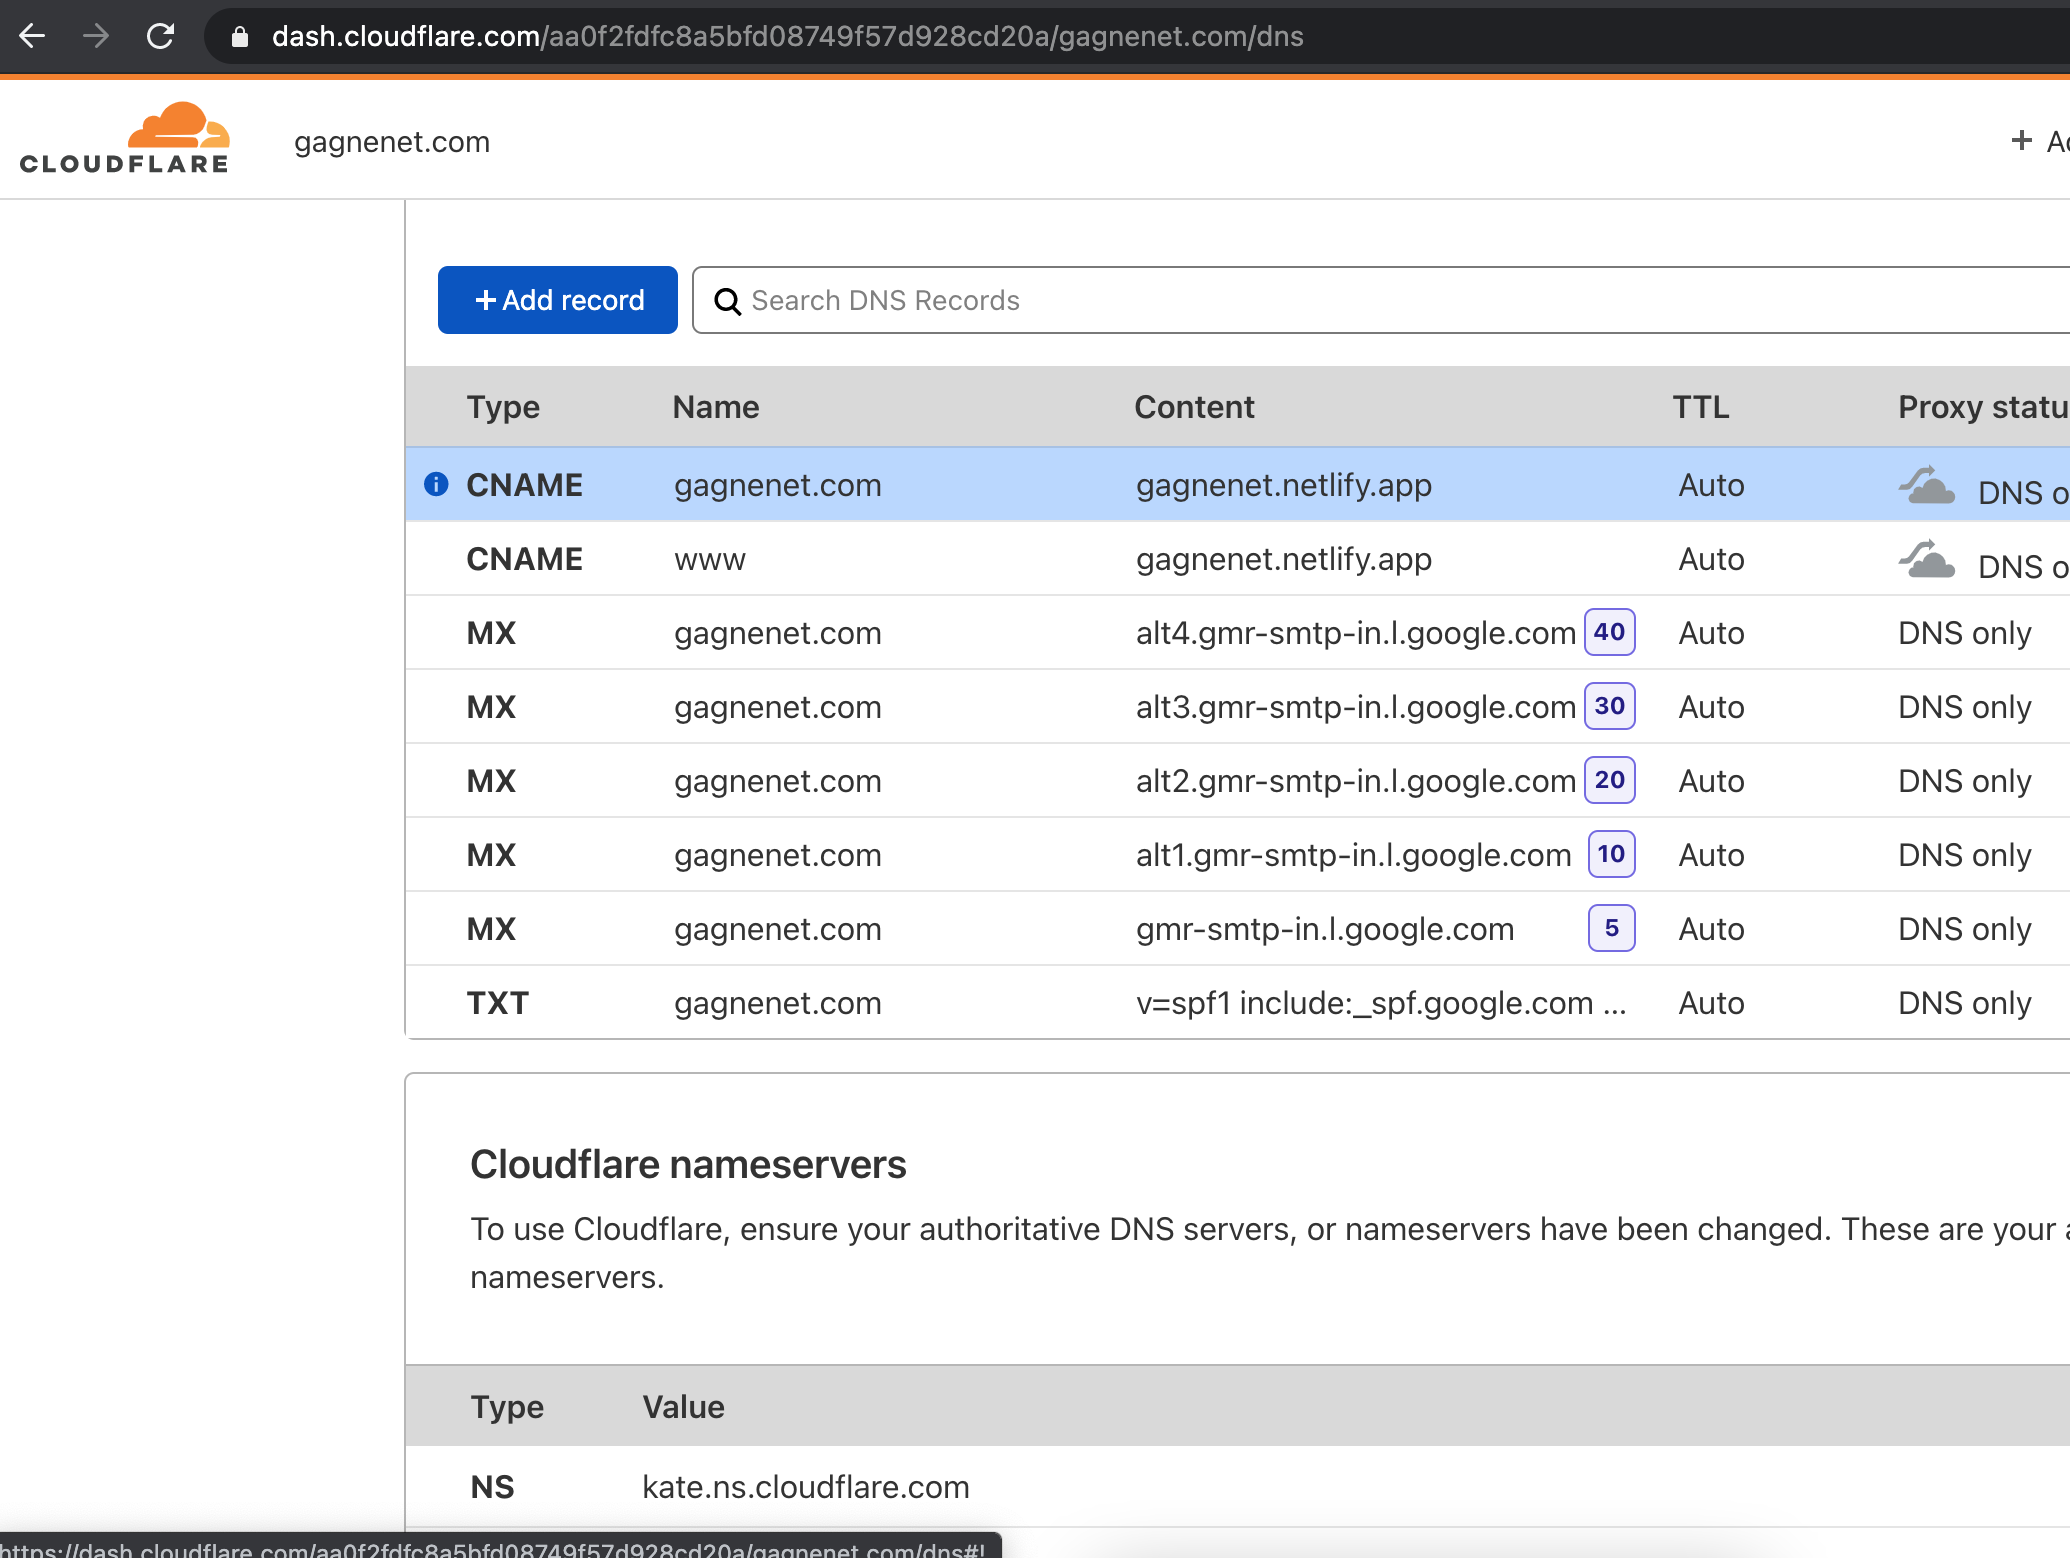Screen dimensions: 2070x1558
Task: Click the magnifier search icon
Action: 728,301
